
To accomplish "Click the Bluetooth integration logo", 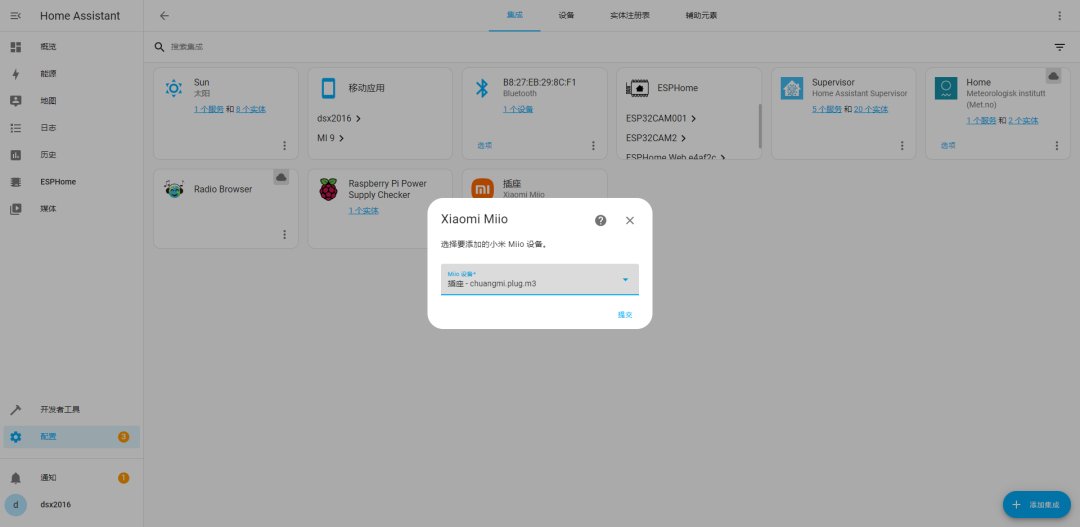I will [x=482, y=87].
